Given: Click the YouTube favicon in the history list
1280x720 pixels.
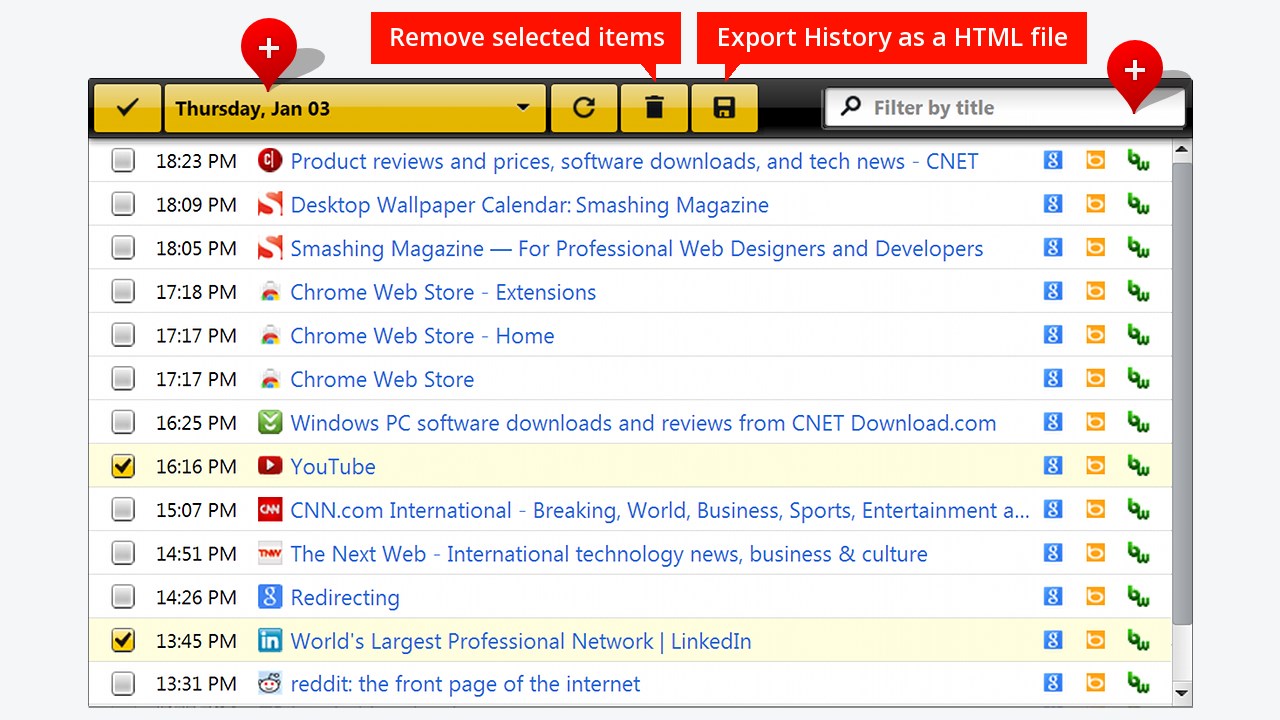Looking at the screenshot, I should coord(270,465).
